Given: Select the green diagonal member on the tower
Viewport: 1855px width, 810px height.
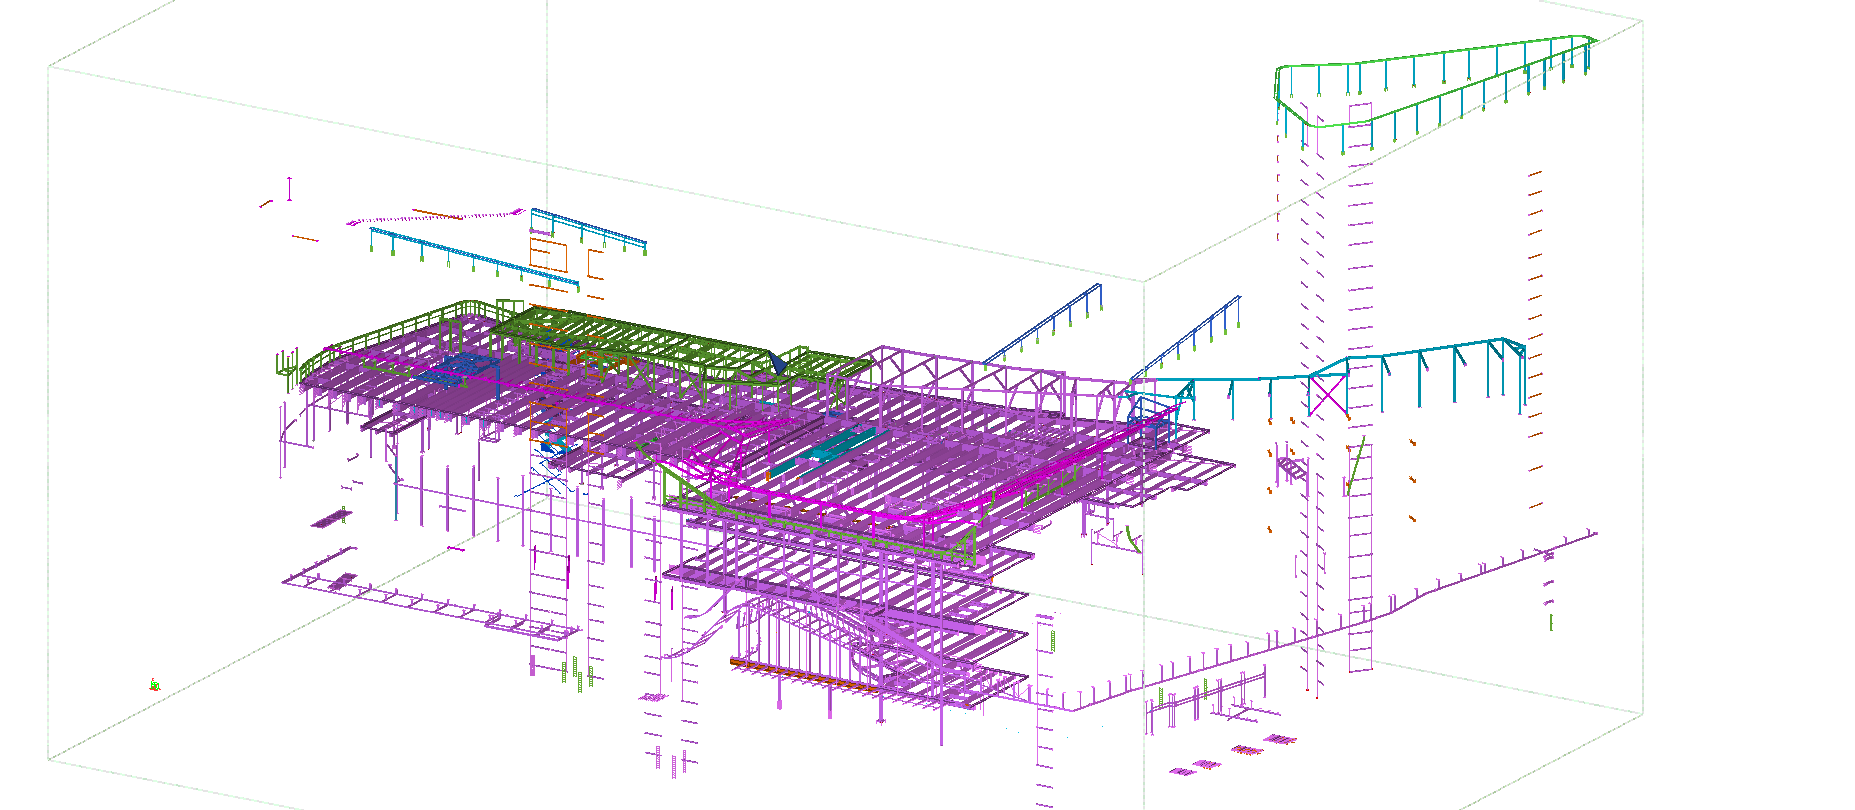Looking at the screenshot, I should (x=1354, y=466).
